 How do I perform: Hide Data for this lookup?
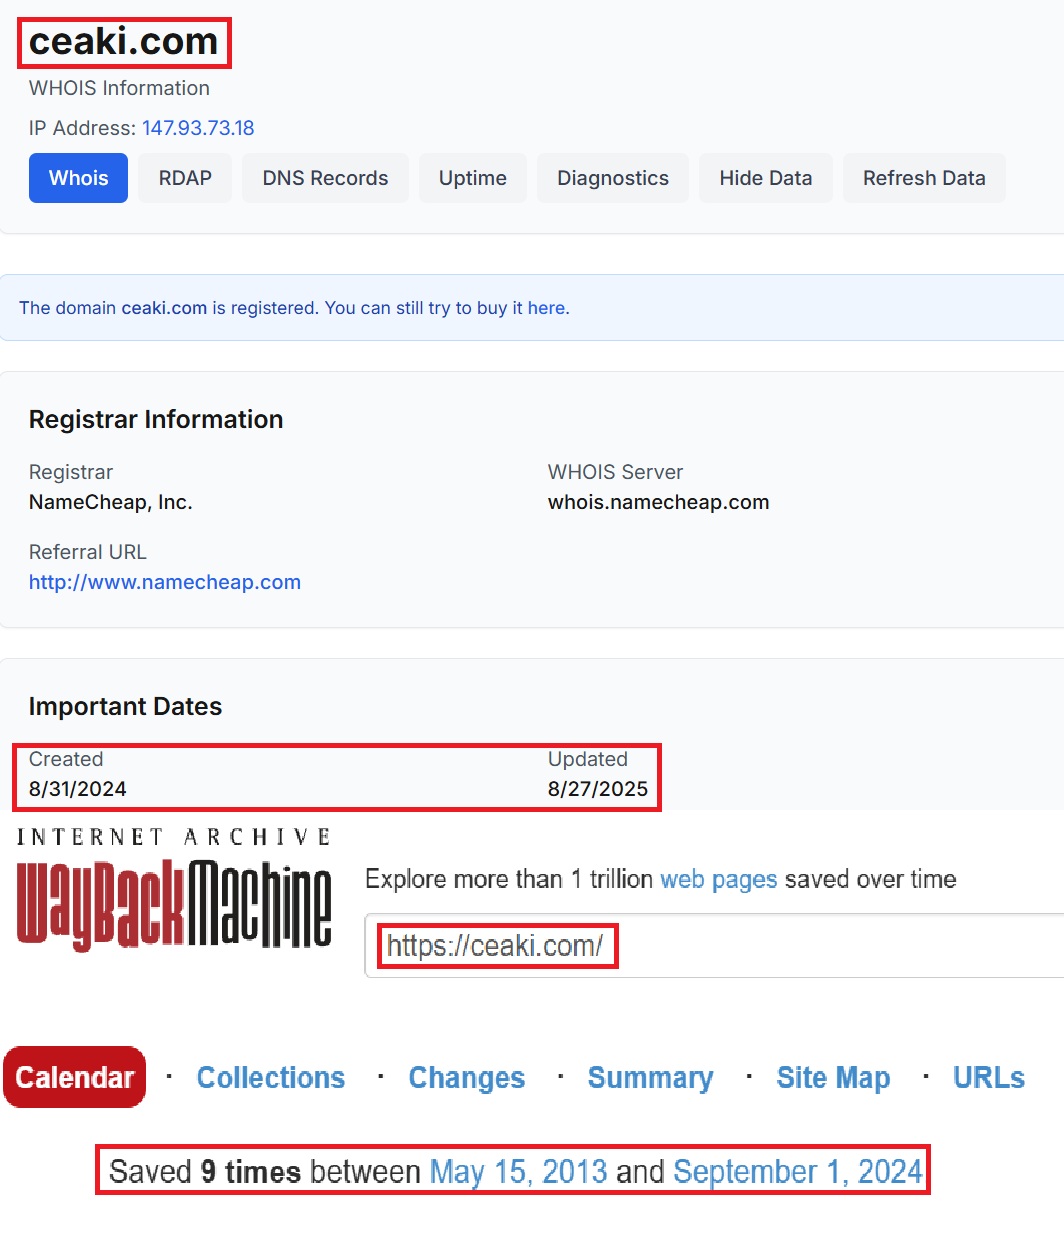point(765,178)
